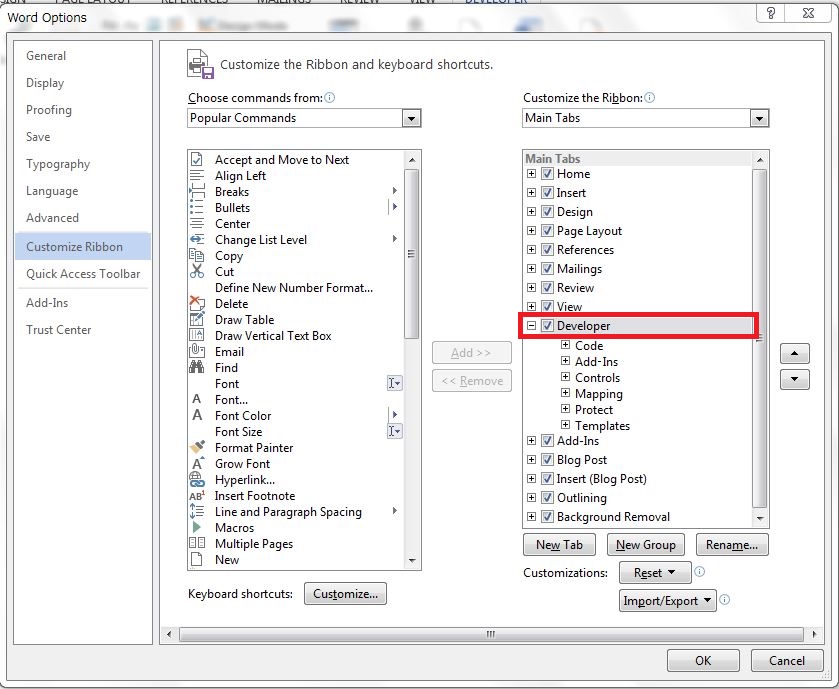Click the Change List Level icon
This screenshot has width=839, height=689.
coord(196,240)
